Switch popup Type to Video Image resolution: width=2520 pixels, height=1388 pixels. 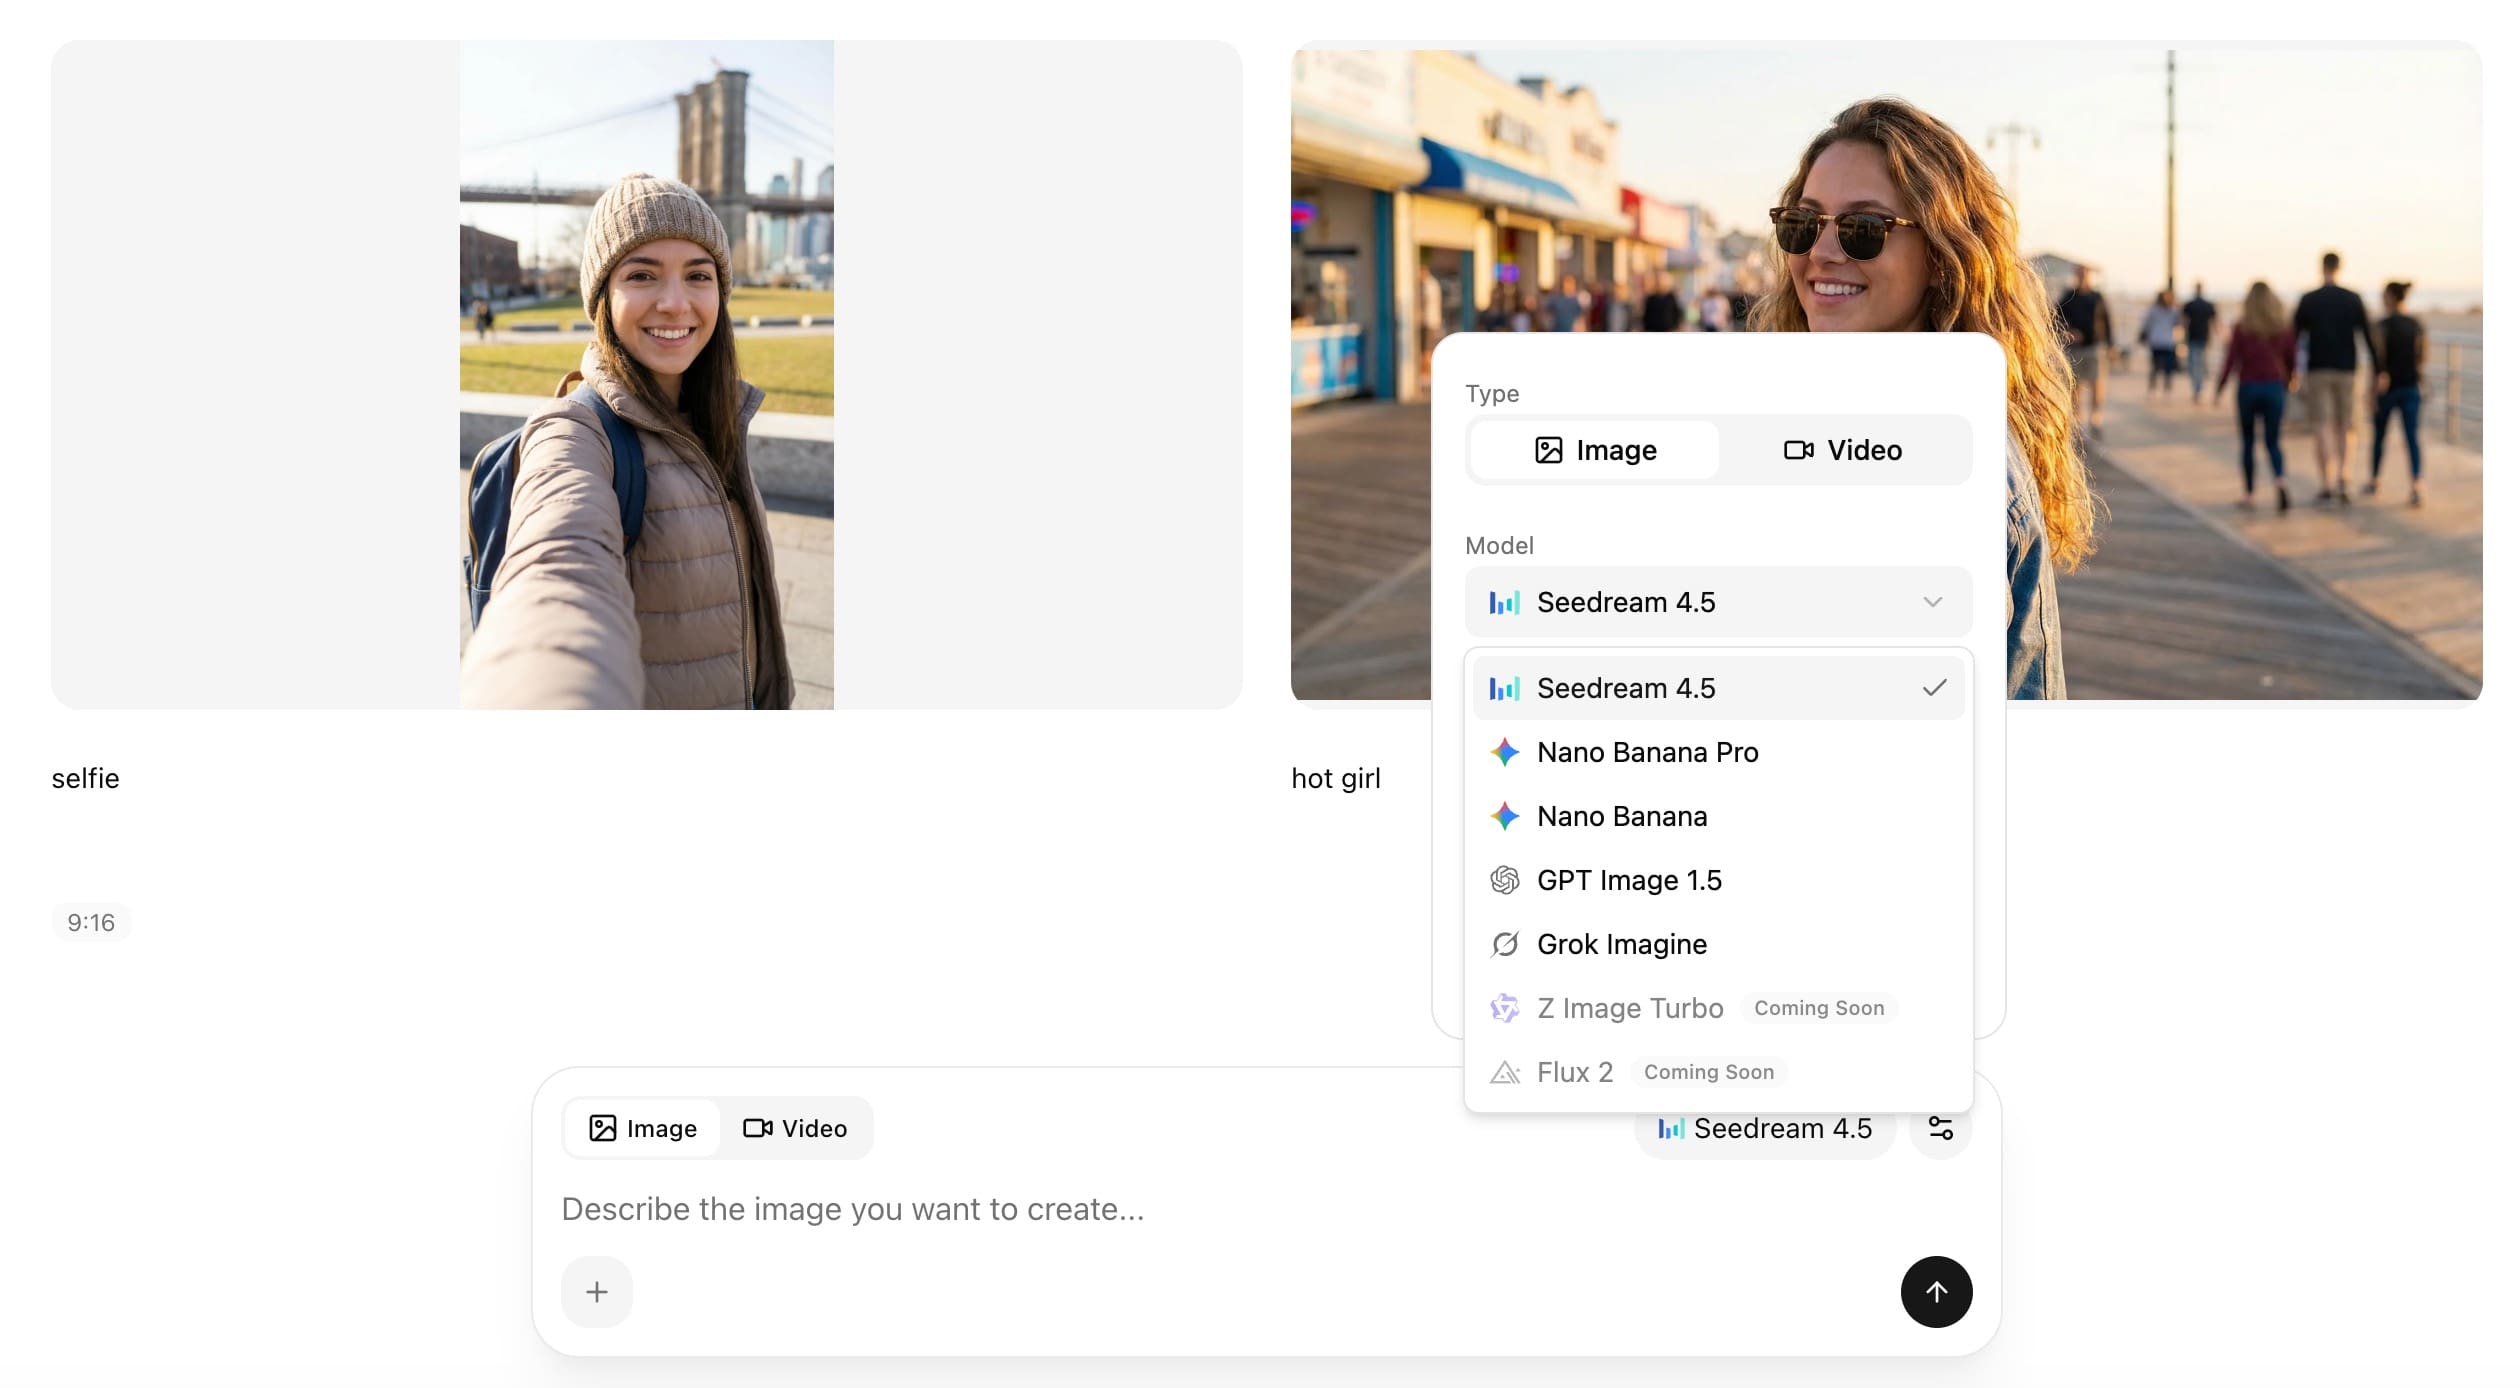(x=1843, y=450)
